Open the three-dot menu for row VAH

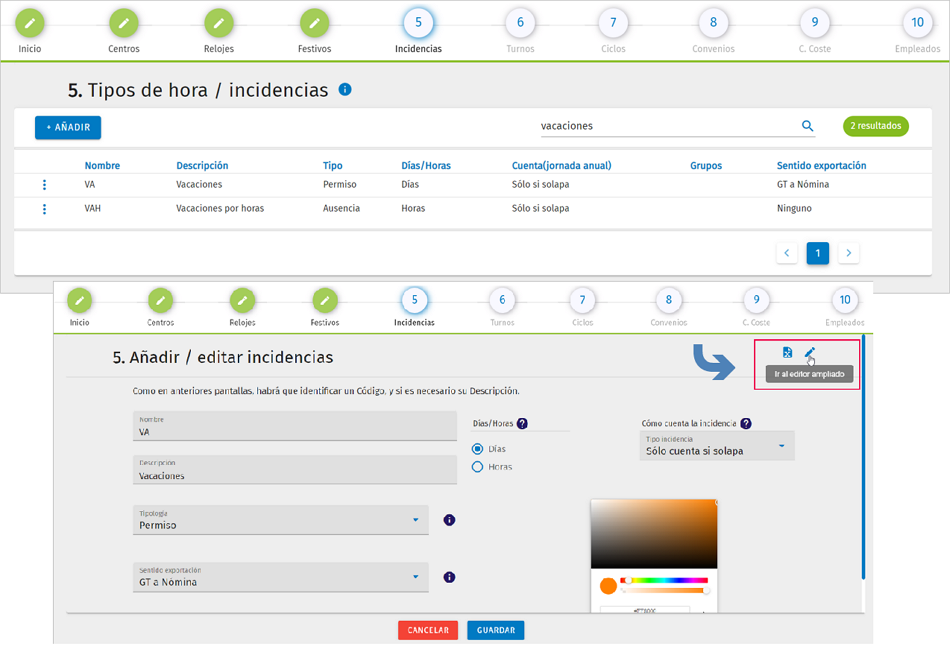point(44,209)
